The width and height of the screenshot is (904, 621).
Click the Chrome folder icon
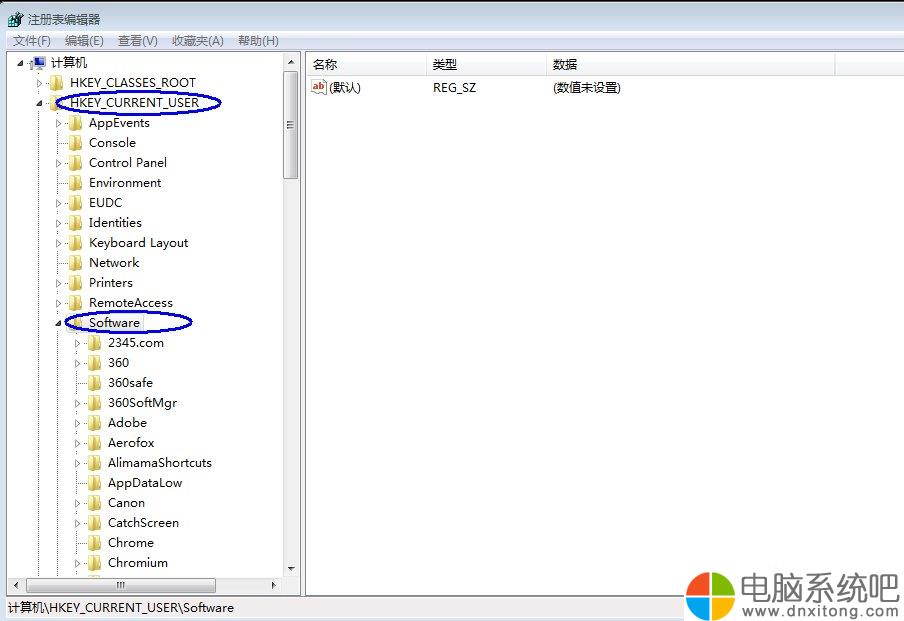95,543
